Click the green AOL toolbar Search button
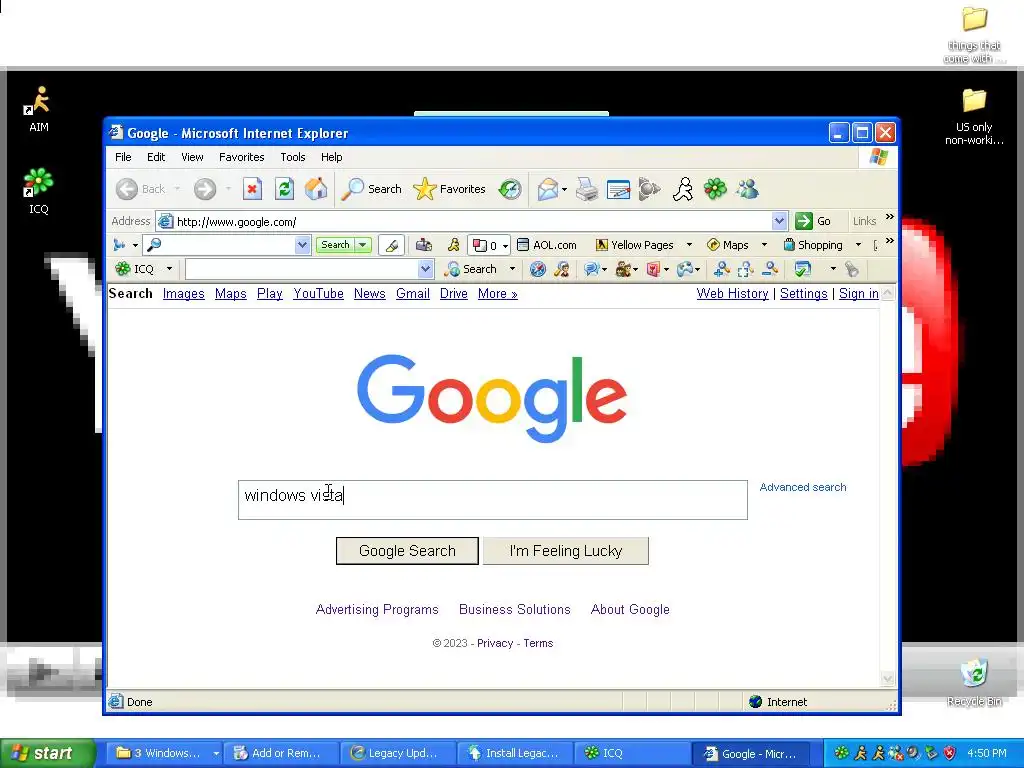 click(x=336, y=245)
